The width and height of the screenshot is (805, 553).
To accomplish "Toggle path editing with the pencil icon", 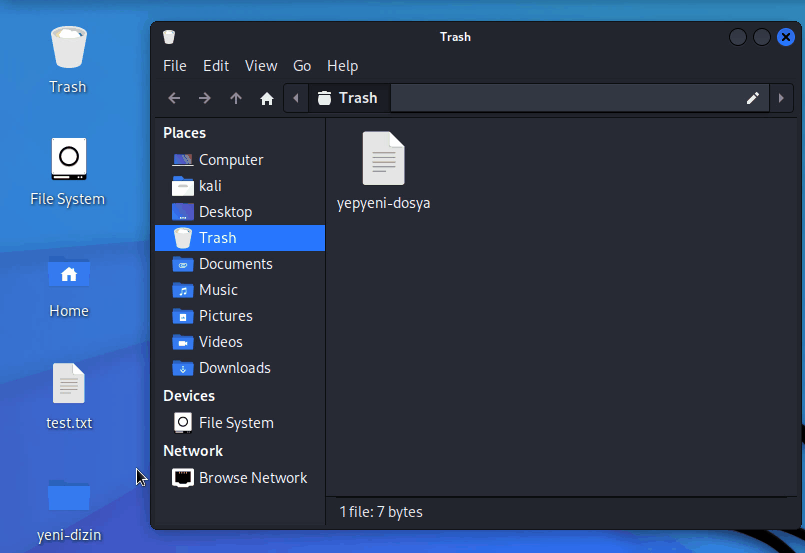I will (753, 98).
